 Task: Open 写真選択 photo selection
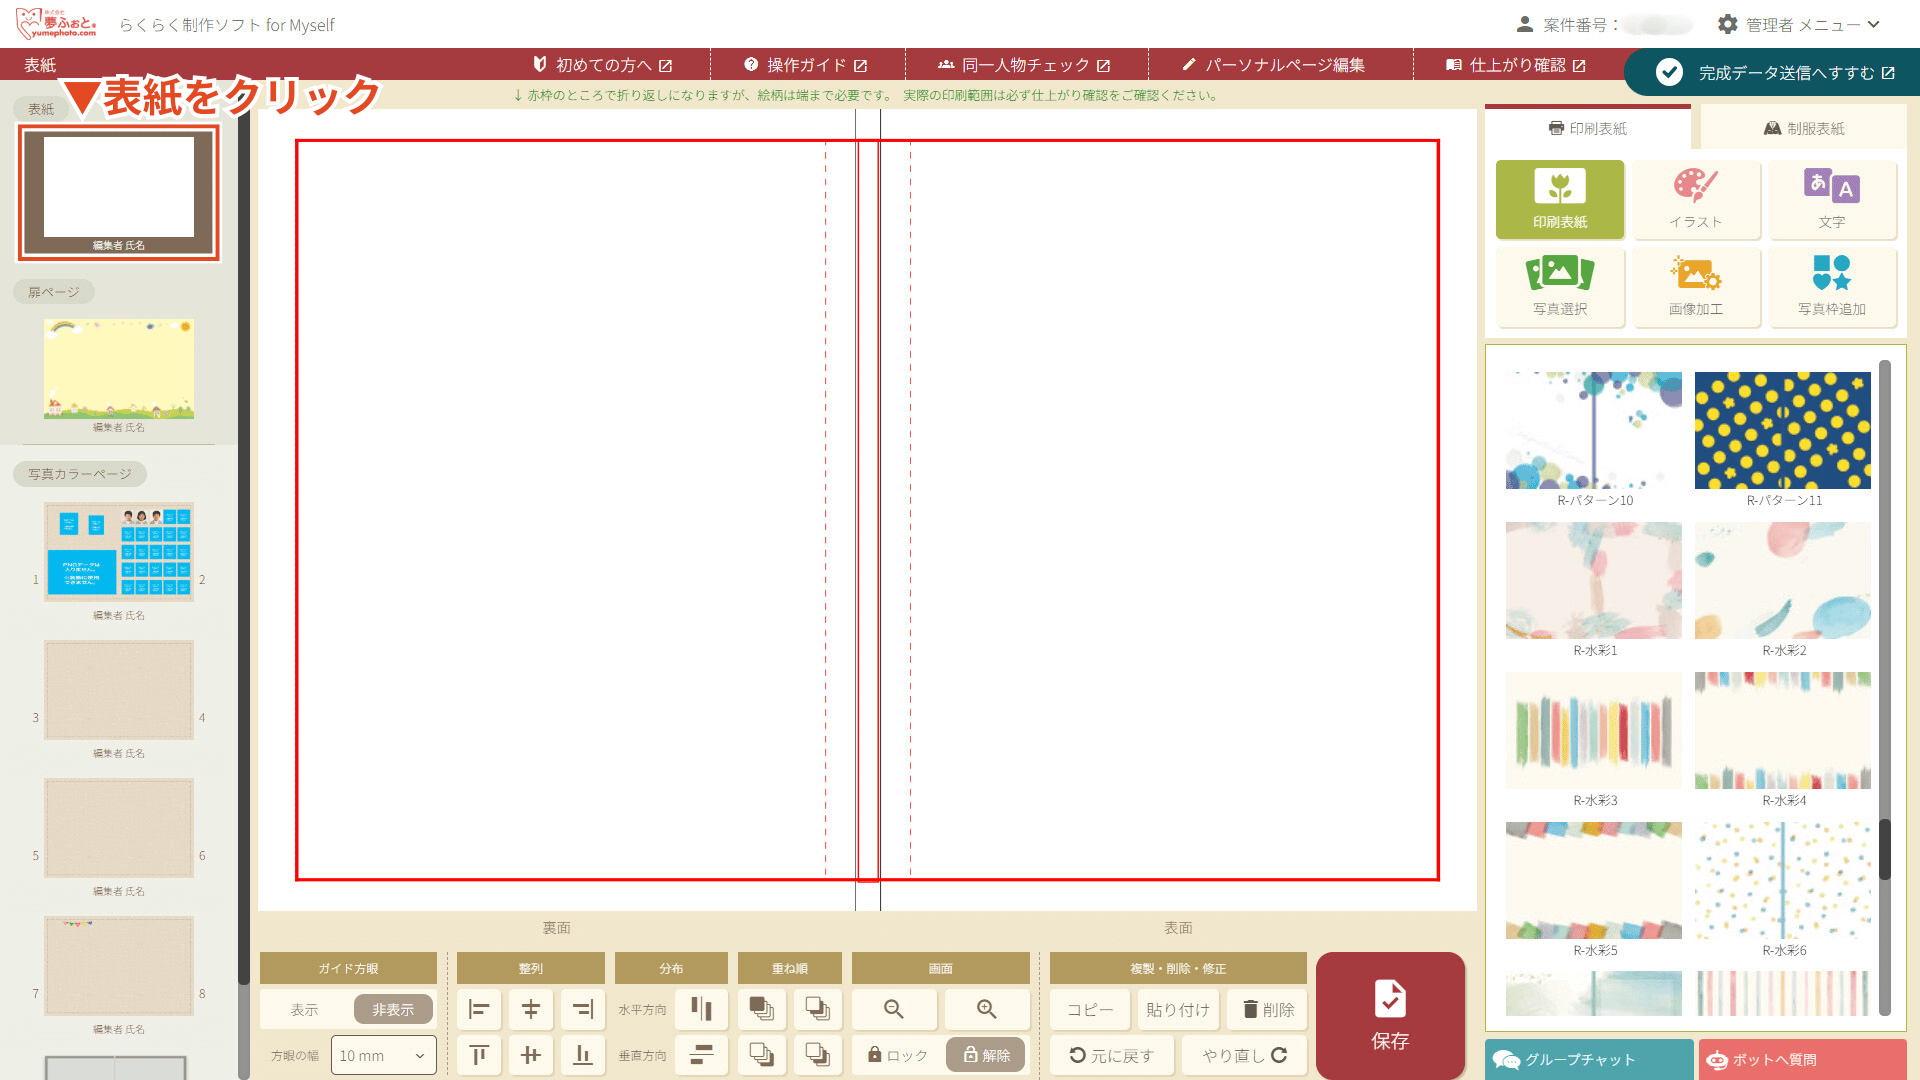click(x=1559, y=286)
